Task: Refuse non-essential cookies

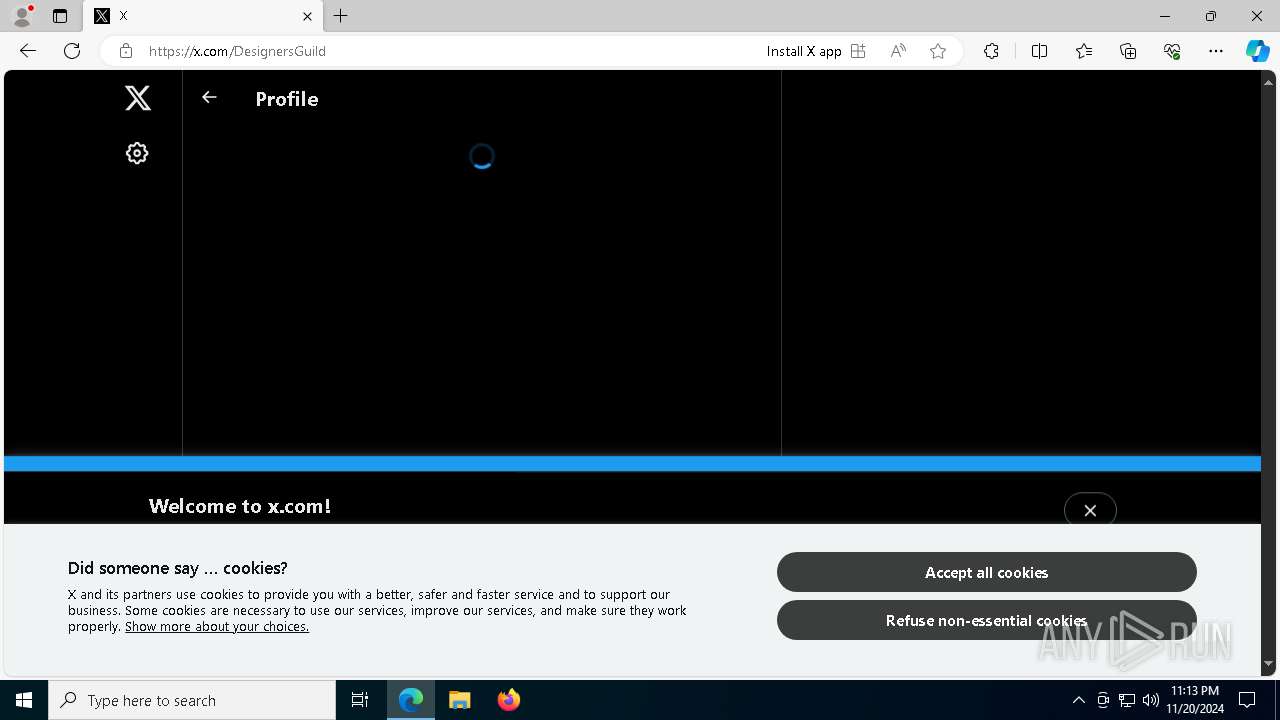Action: (986, 620)
